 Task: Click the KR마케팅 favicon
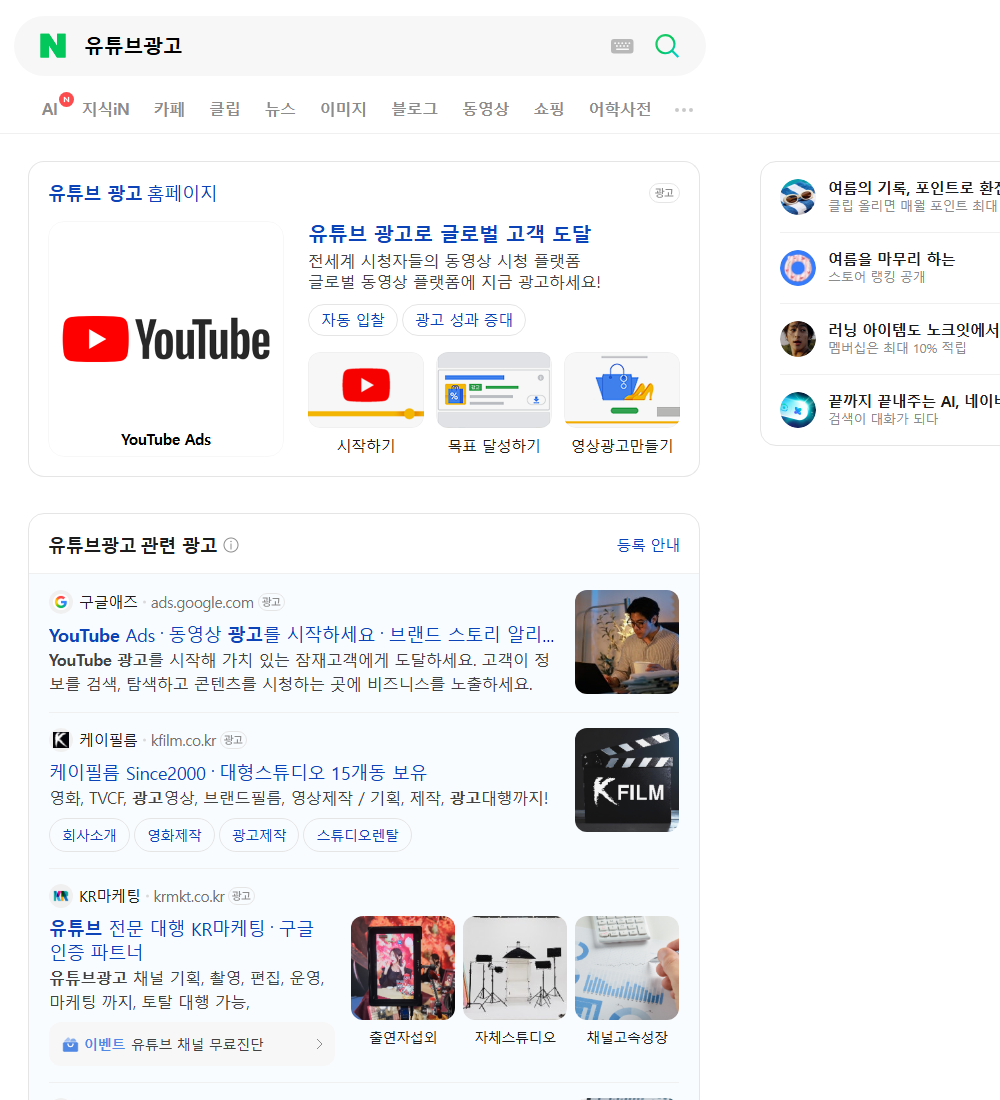60,896
